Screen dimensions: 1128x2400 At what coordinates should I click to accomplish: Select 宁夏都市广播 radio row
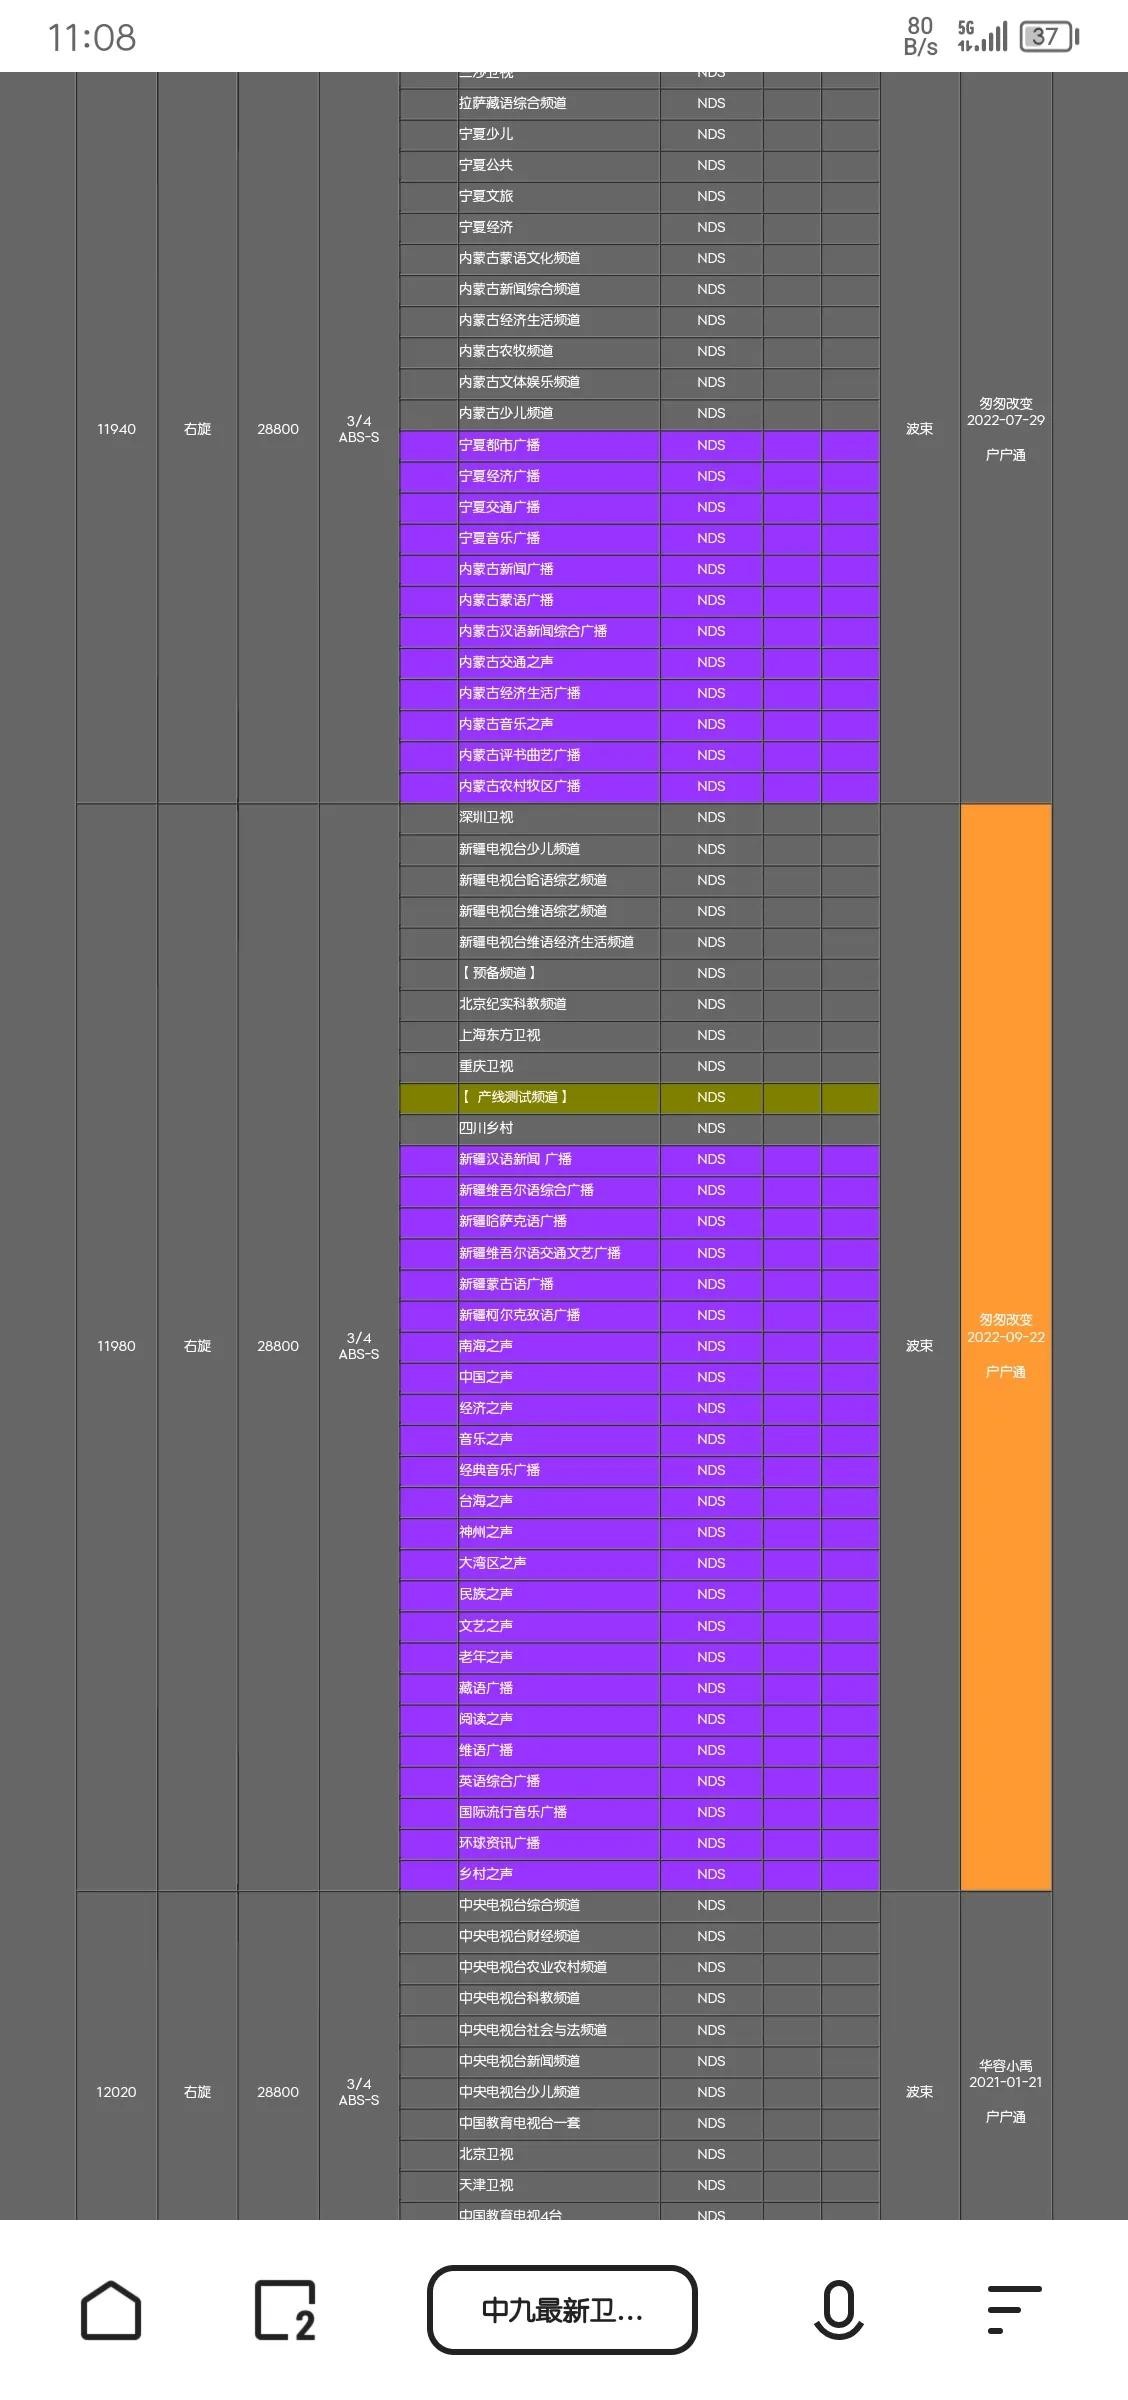(x=640, y=445)
